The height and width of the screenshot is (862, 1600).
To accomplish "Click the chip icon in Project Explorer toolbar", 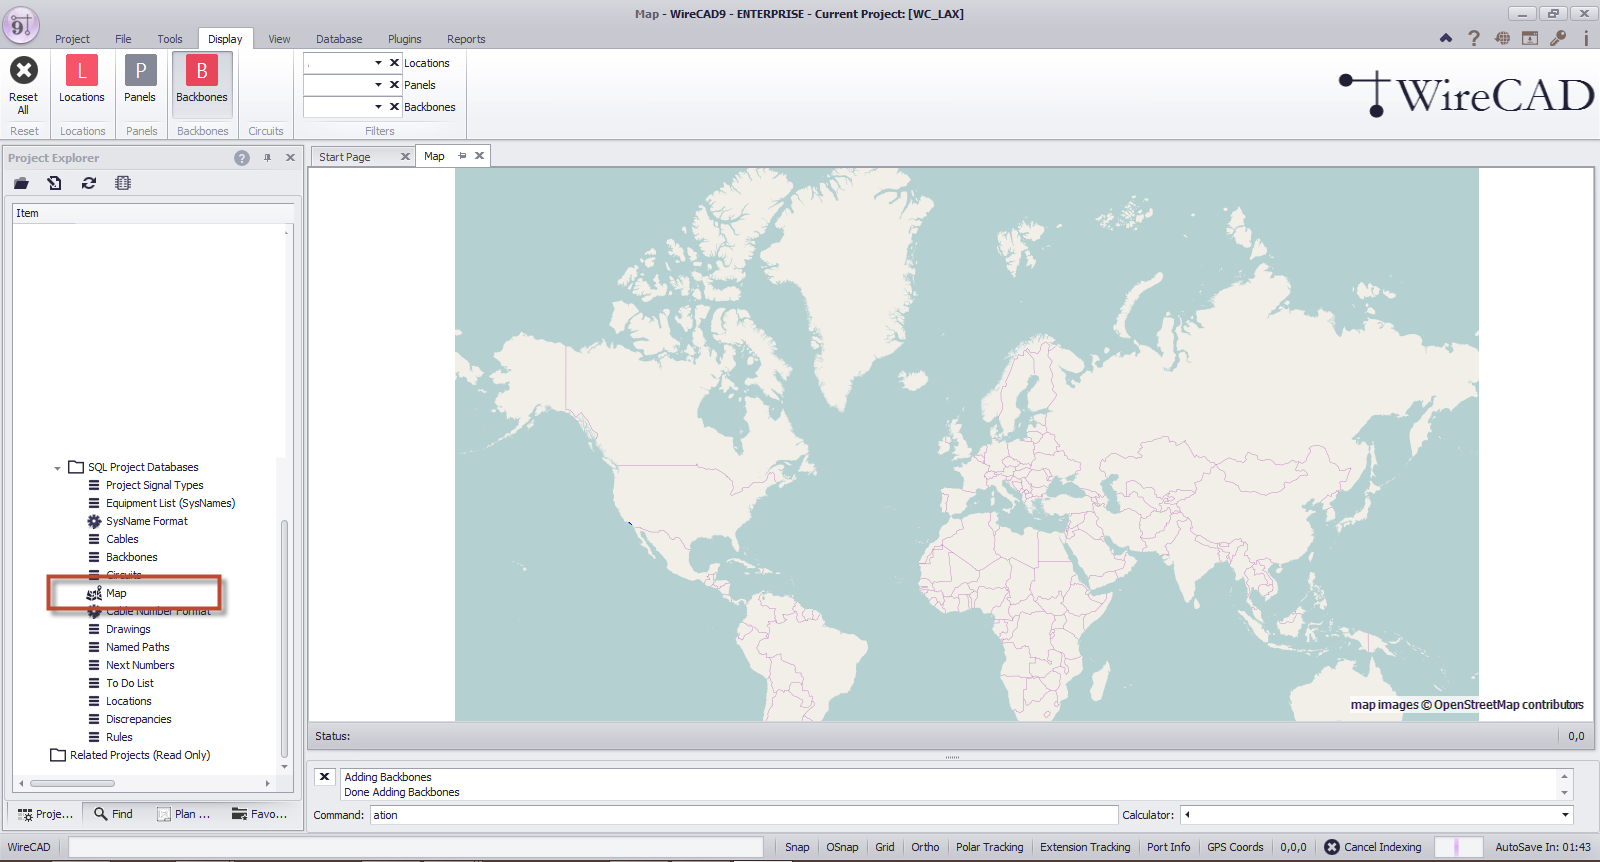I will [x=123, y=183].
